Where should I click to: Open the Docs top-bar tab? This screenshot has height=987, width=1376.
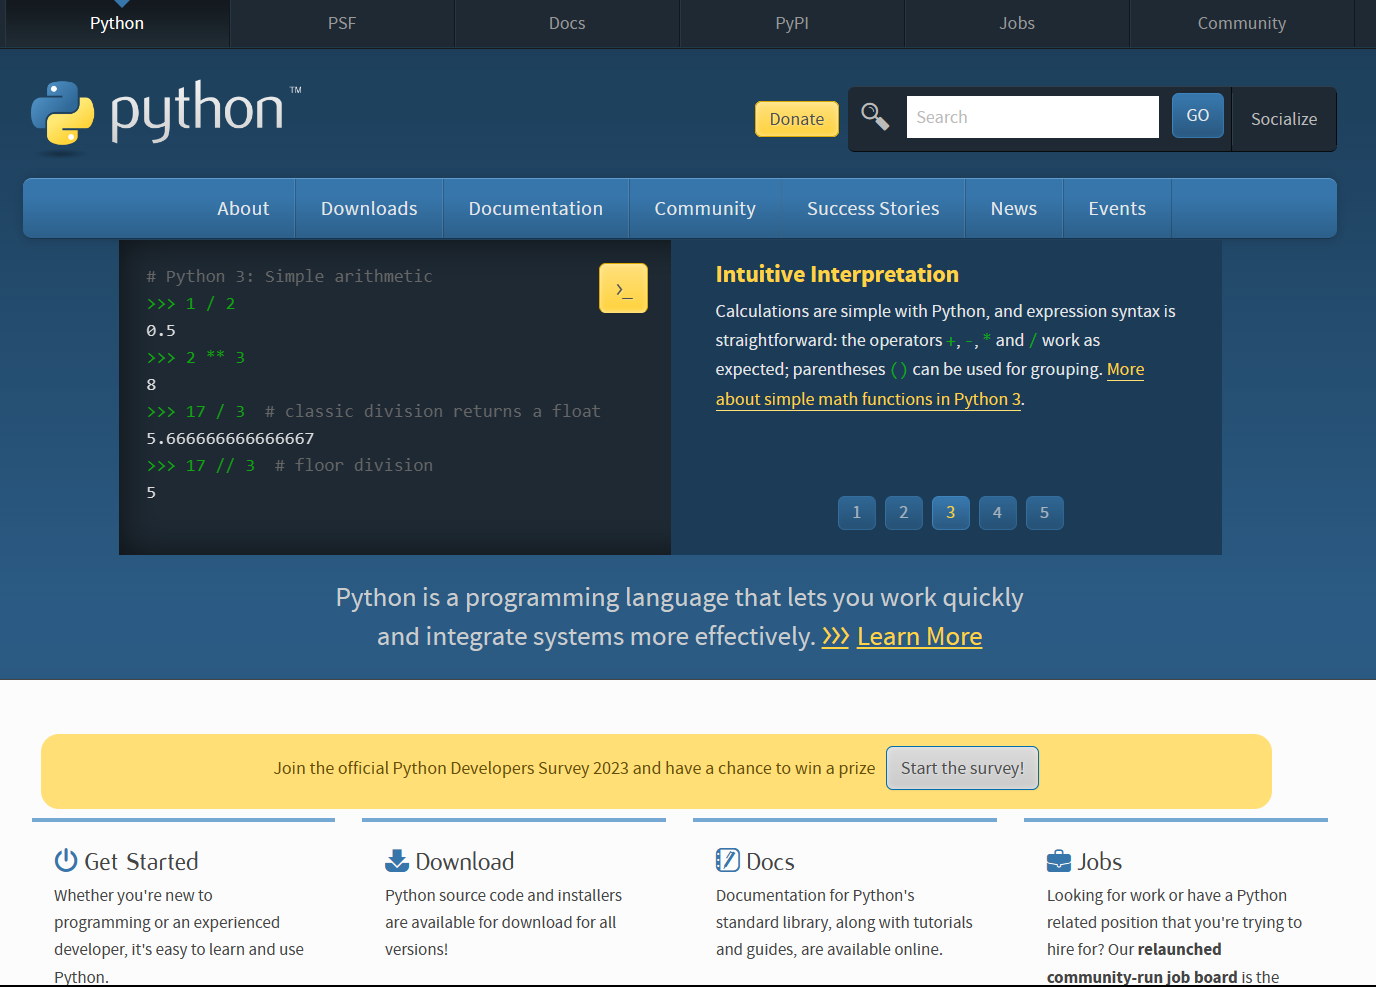coord(567,23)
